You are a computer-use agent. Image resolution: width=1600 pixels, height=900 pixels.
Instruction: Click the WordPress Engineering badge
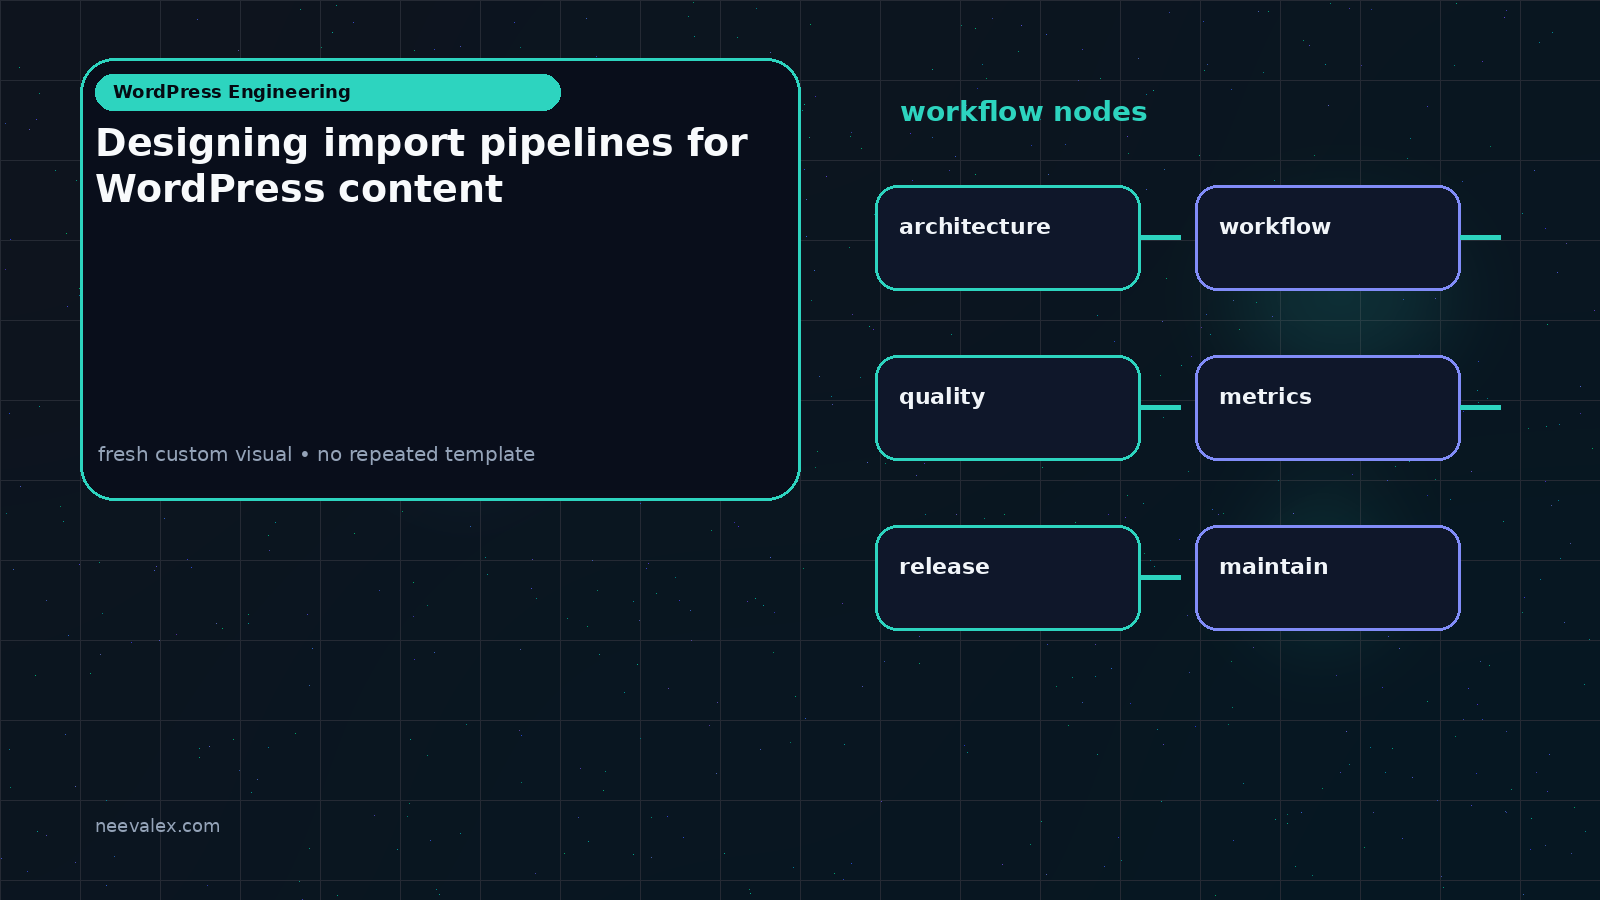point(328,92)
